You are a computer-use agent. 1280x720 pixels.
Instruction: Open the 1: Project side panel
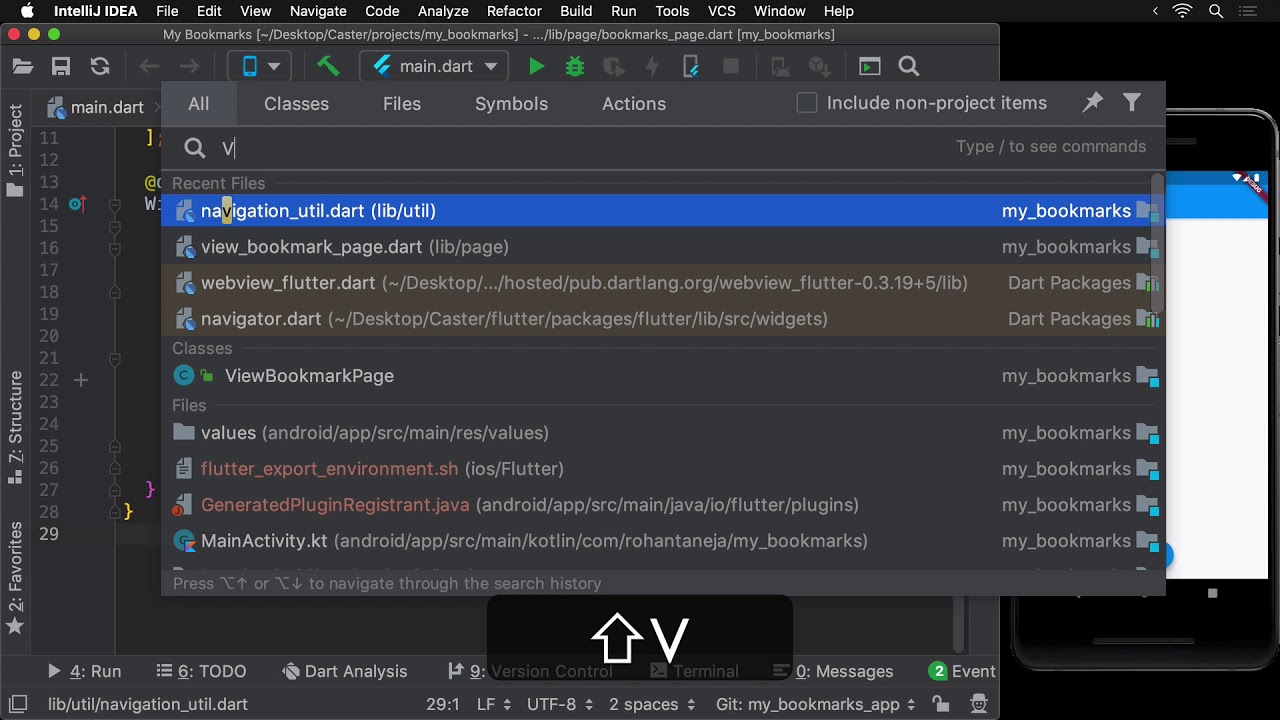pos(15,150)
